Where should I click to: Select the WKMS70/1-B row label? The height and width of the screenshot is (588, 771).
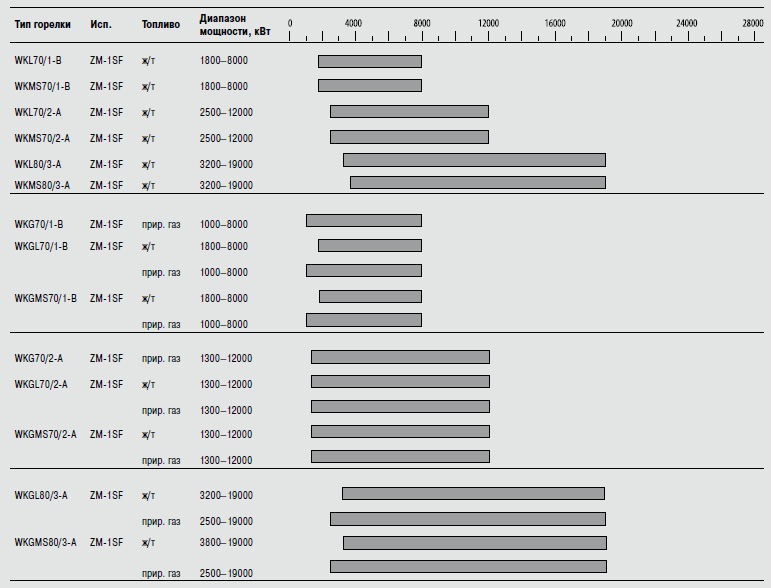pyautogui.click(x=41, y=86)
